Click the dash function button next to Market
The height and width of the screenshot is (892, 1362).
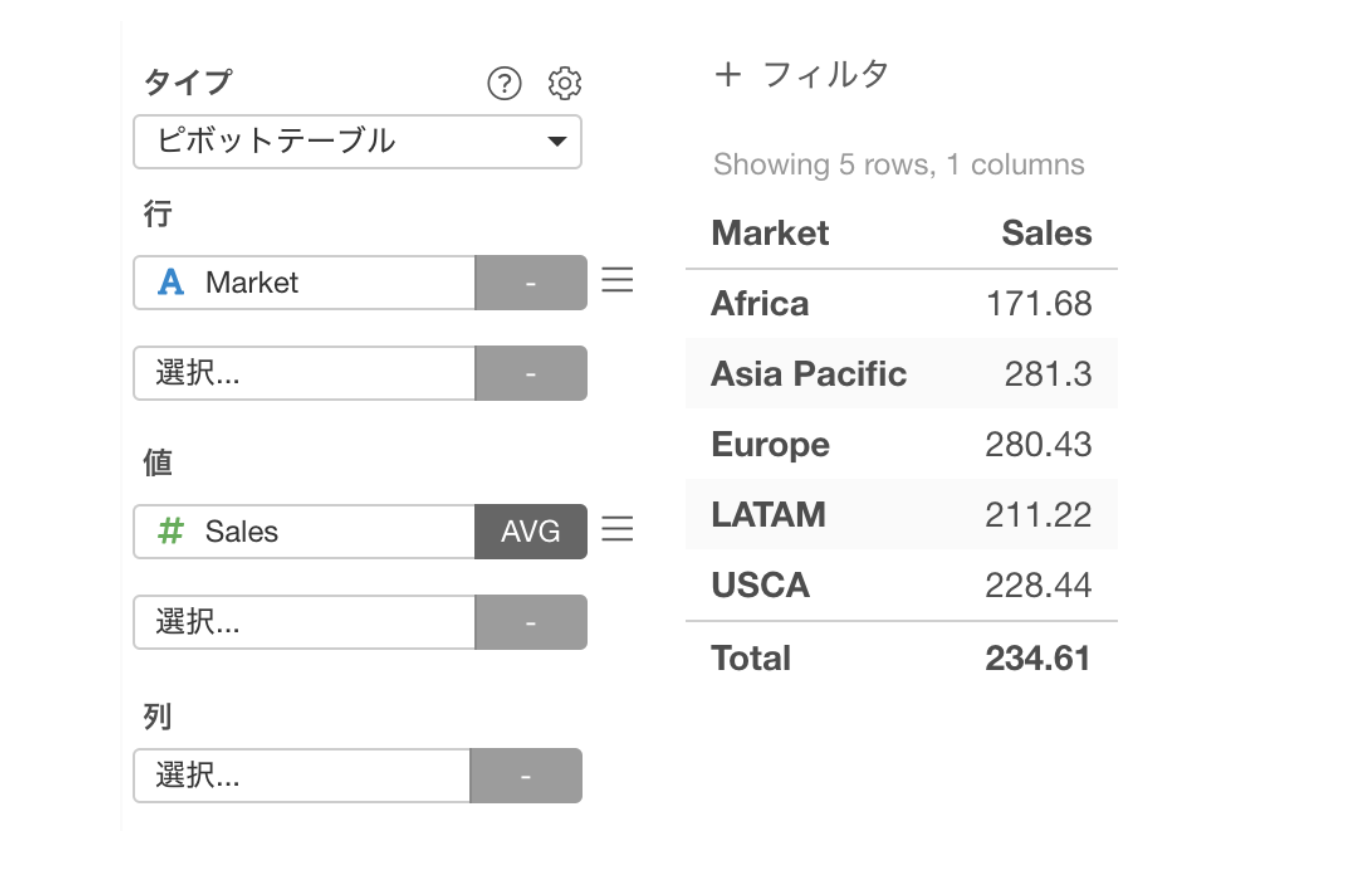click(531, 283)
